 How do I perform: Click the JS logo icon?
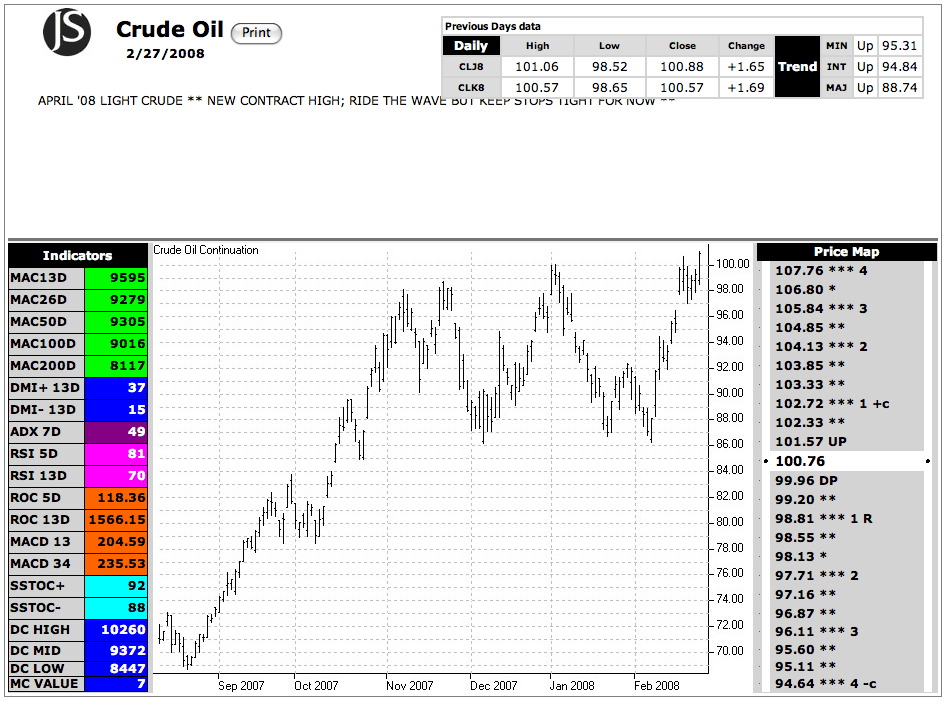click(67, 31)
